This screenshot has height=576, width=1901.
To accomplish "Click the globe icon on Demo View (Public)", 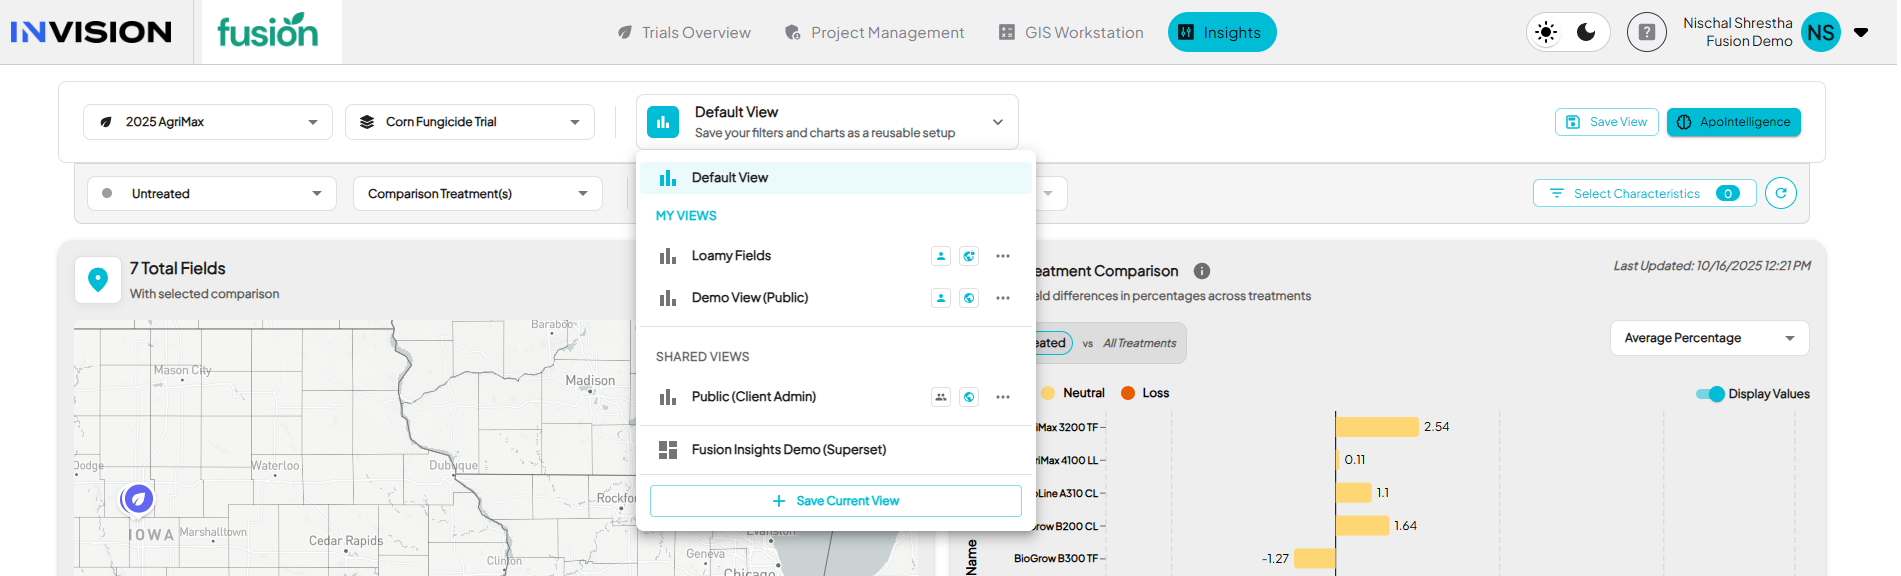I will point(969,298).
